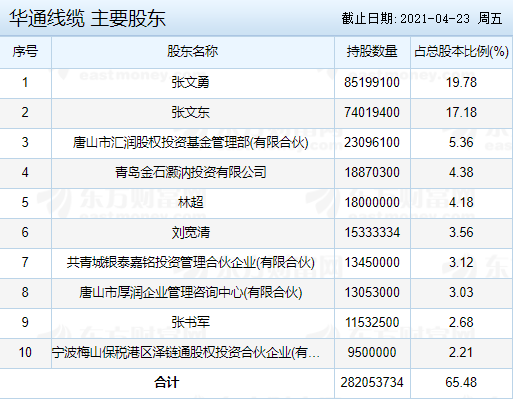The height and width of the screenshot is (402, 513).
Task: Click total percentage 65.48
Action: tap(461, 382)
